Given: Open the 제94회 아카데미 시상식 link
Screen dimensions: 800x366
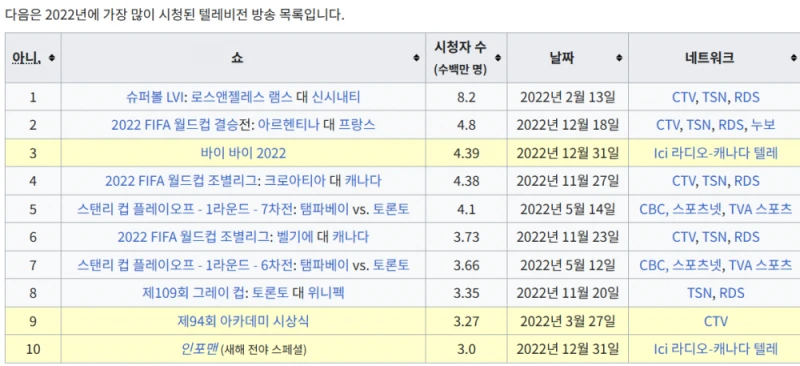Looking at the screenshot, I should 243,322.
